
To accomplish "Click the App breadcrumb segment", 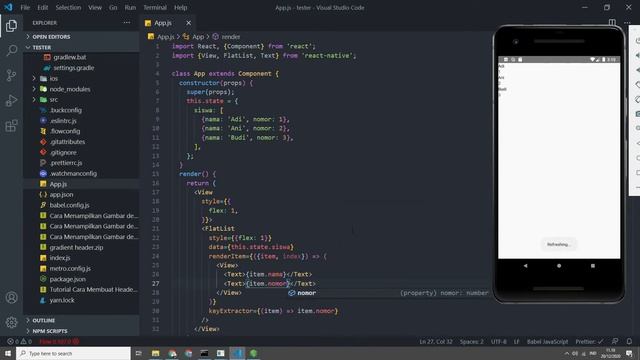I will pyautogui.click(x=198, y=37).
